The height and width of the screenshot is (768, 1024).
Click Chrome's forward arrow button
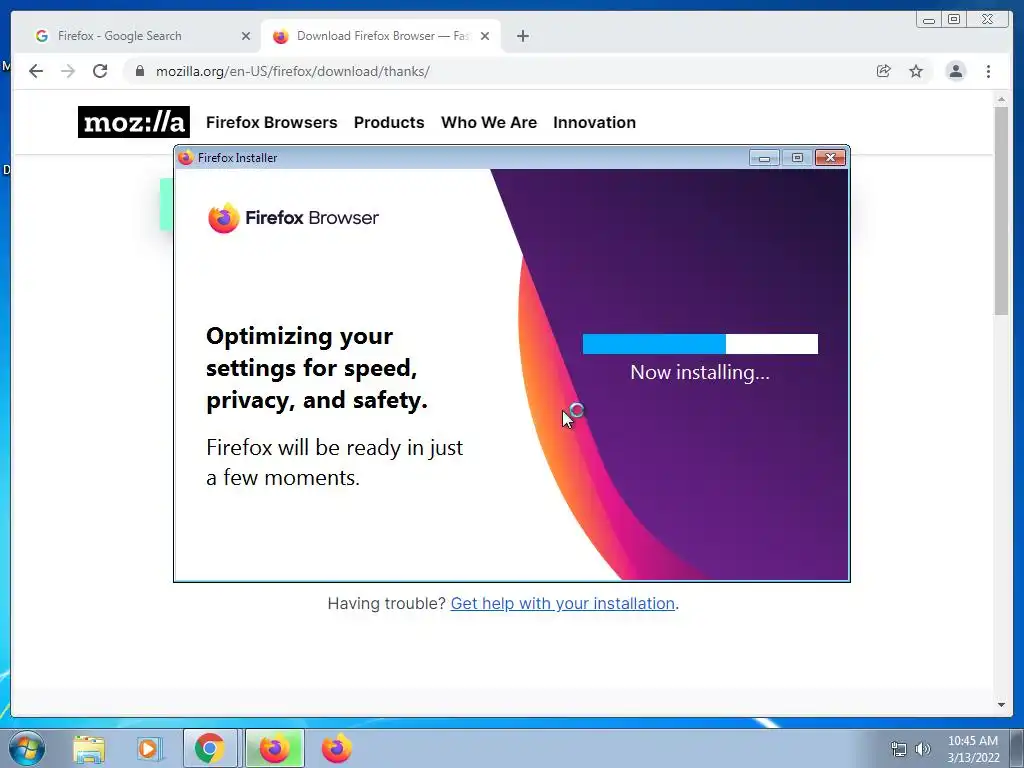68,71
